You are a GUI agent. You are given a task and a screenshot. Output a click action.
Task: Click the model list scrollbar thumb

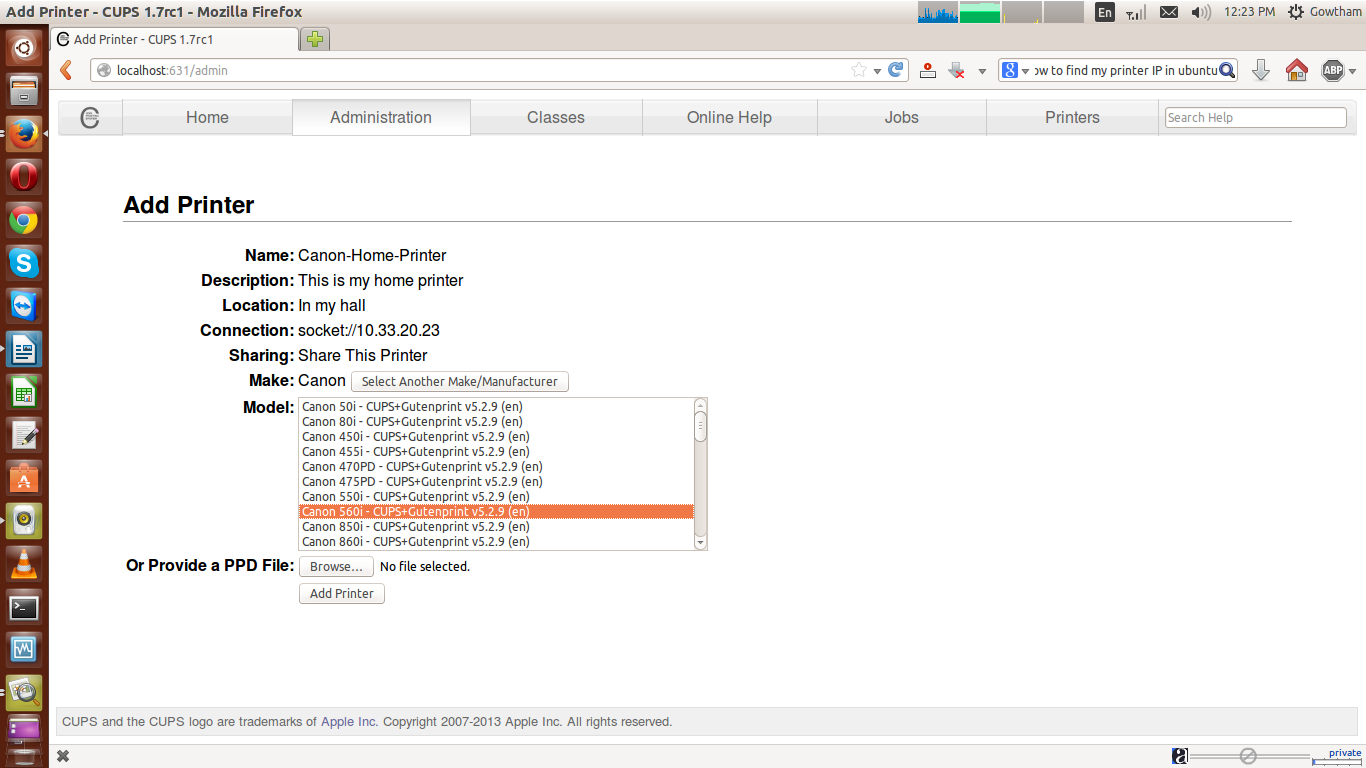coord(701,426)
